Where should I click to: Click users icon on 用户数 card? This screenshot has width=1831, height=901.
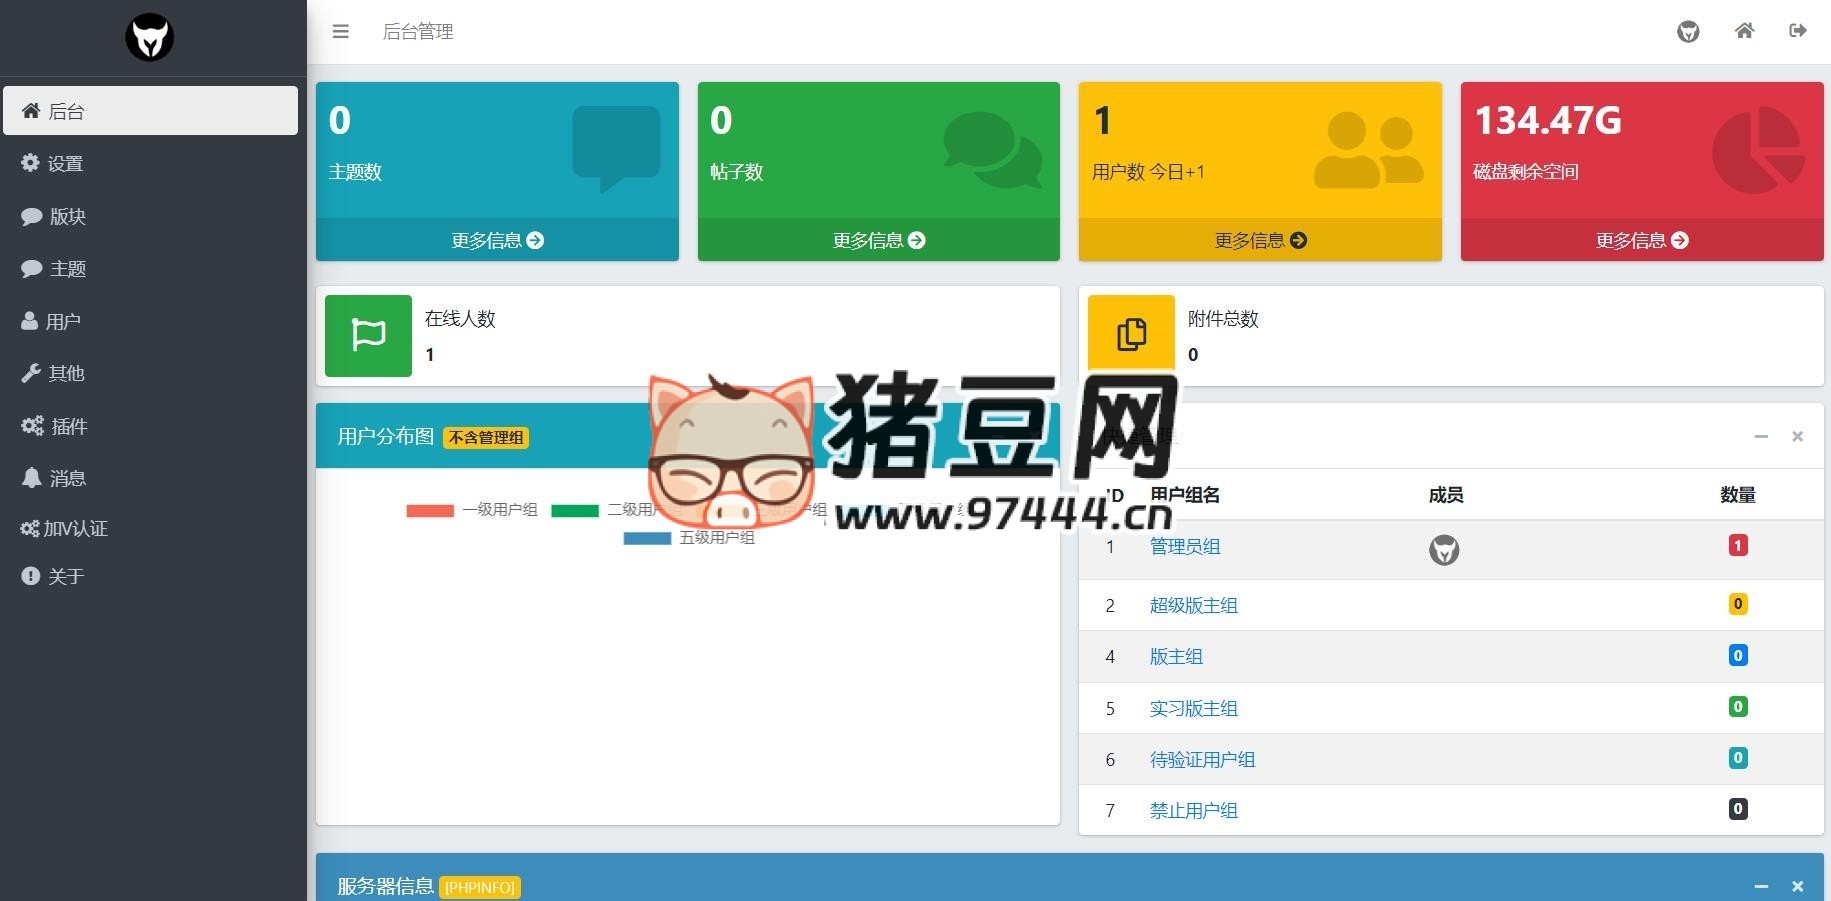coord(1368,149)
